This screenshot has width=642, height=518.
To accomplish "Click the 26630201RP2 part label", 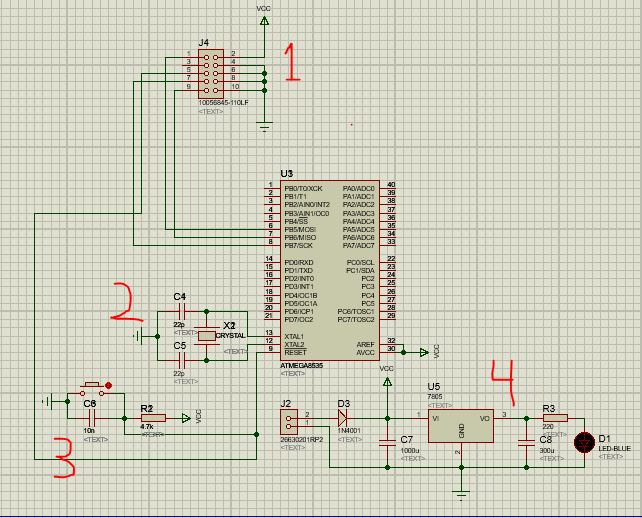I will [x=302, y=440].
